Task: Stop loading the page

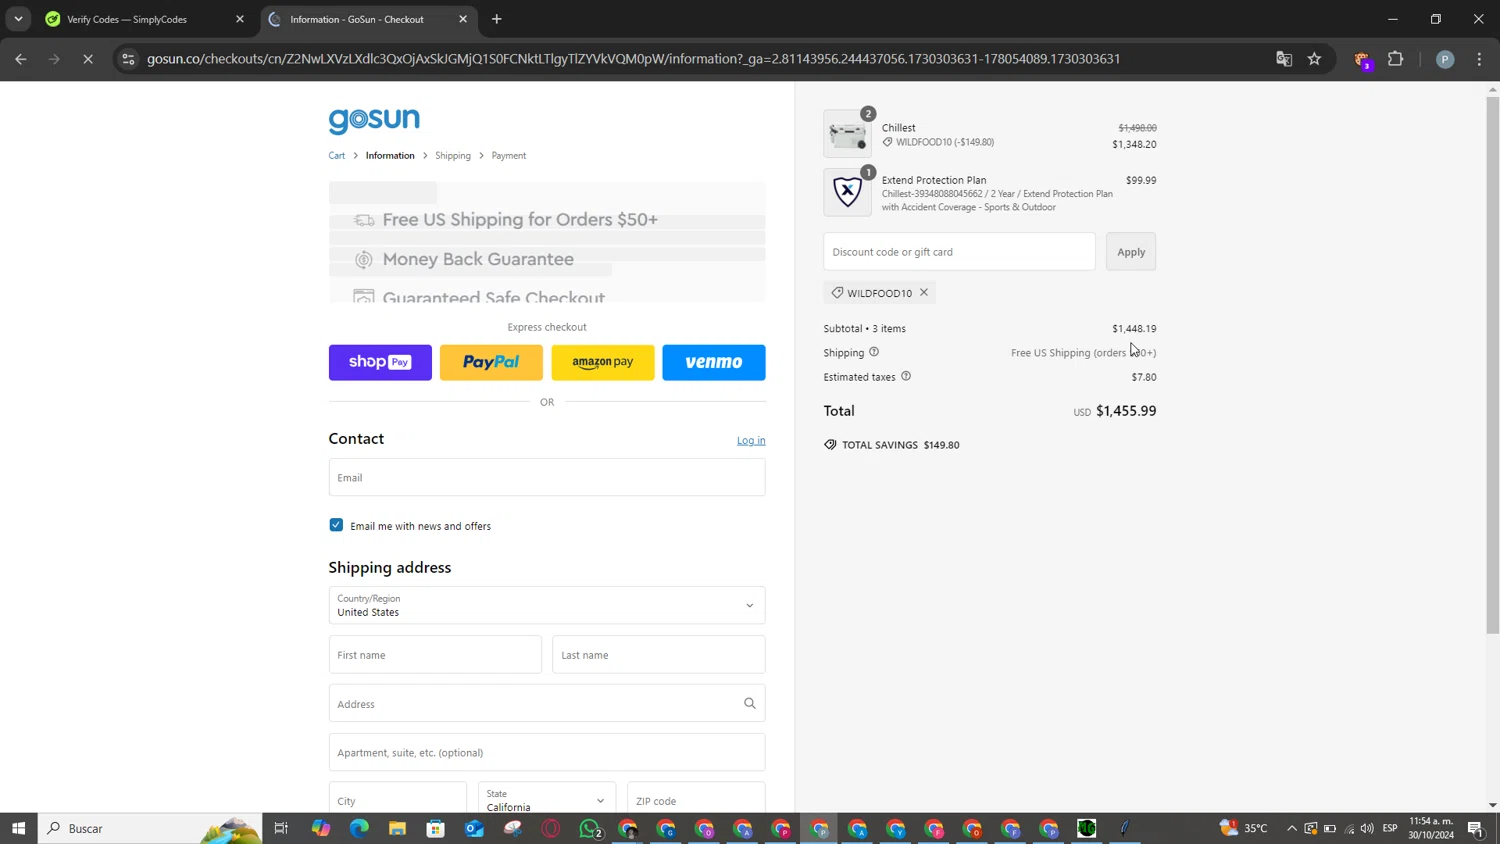Action: pyautogui.click(x=88, y=59)
